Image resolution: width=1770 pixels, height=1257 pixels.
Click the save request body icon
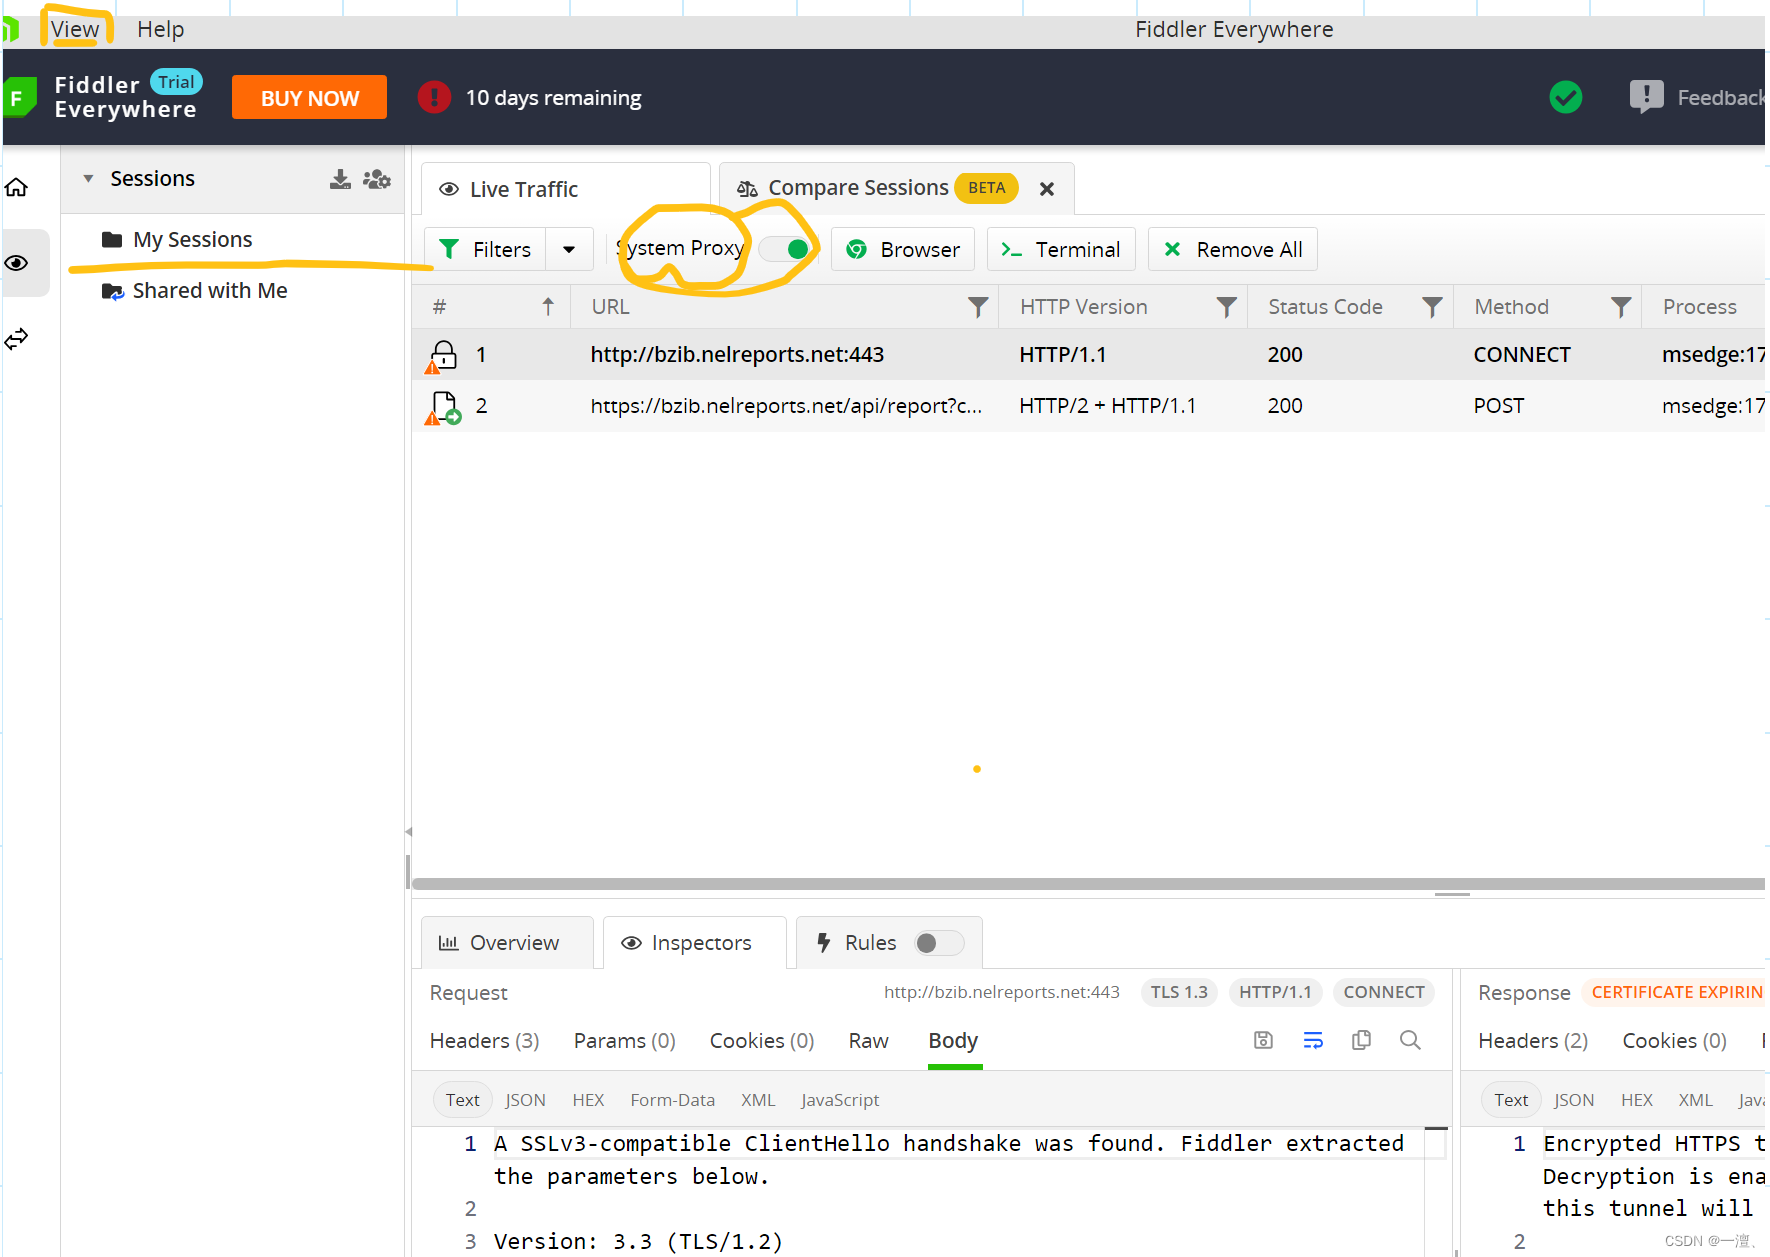1263,1041
